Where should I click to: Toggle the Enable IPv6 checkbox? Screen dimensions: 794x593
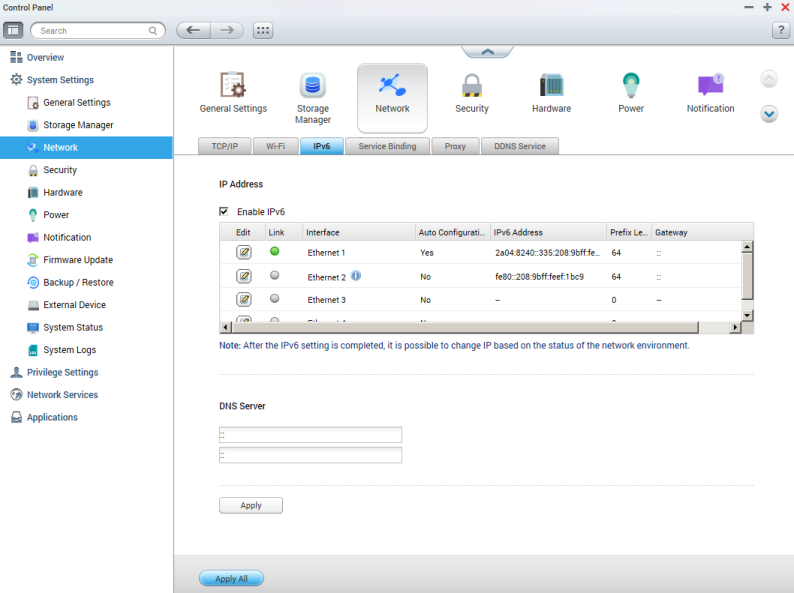224,211
